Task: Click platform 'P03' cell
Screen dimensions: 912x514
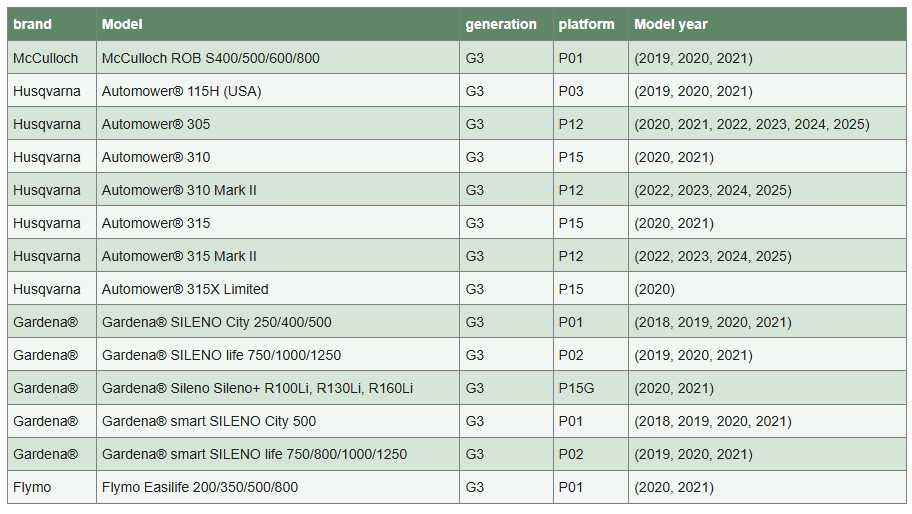Action: click(x=590, y=91)
